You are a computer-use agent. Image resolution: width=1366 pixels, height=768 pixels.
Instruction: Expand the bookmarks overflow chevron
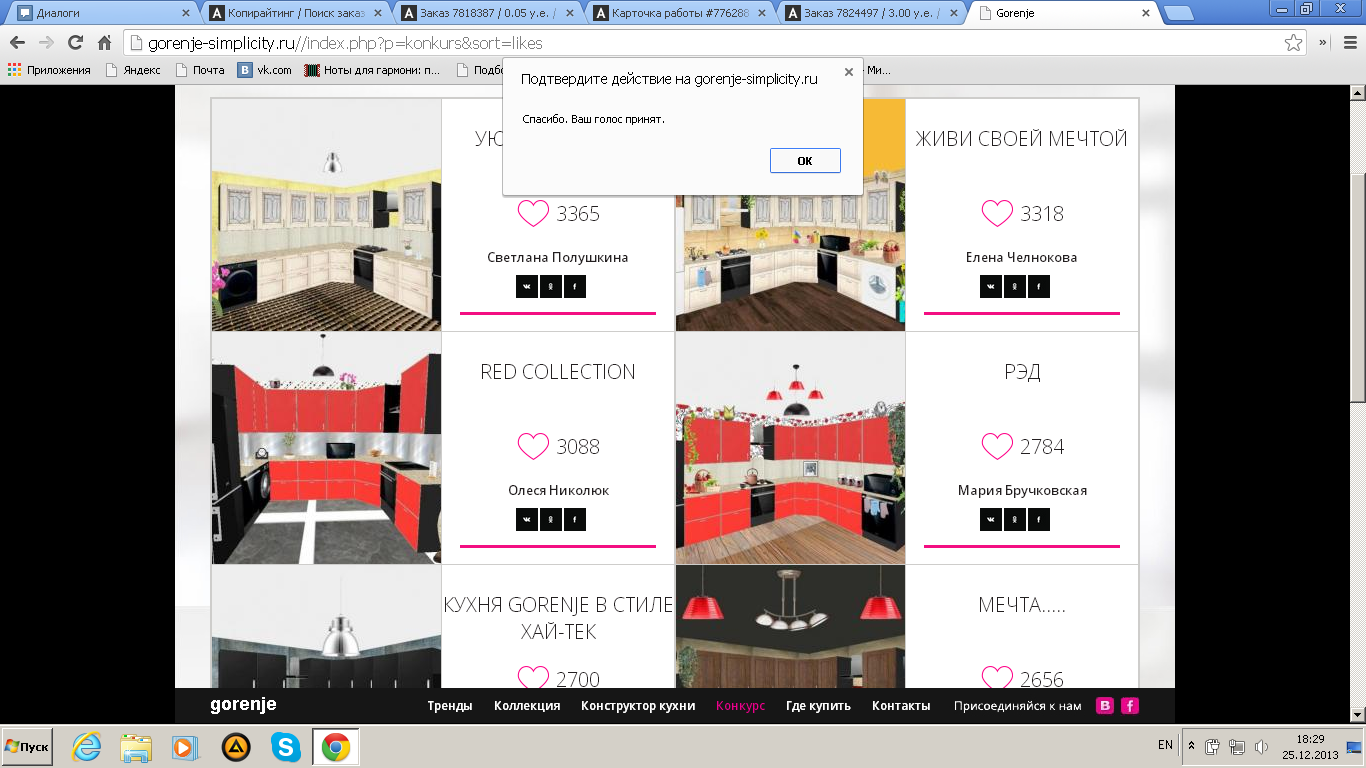pos(1323,43)
